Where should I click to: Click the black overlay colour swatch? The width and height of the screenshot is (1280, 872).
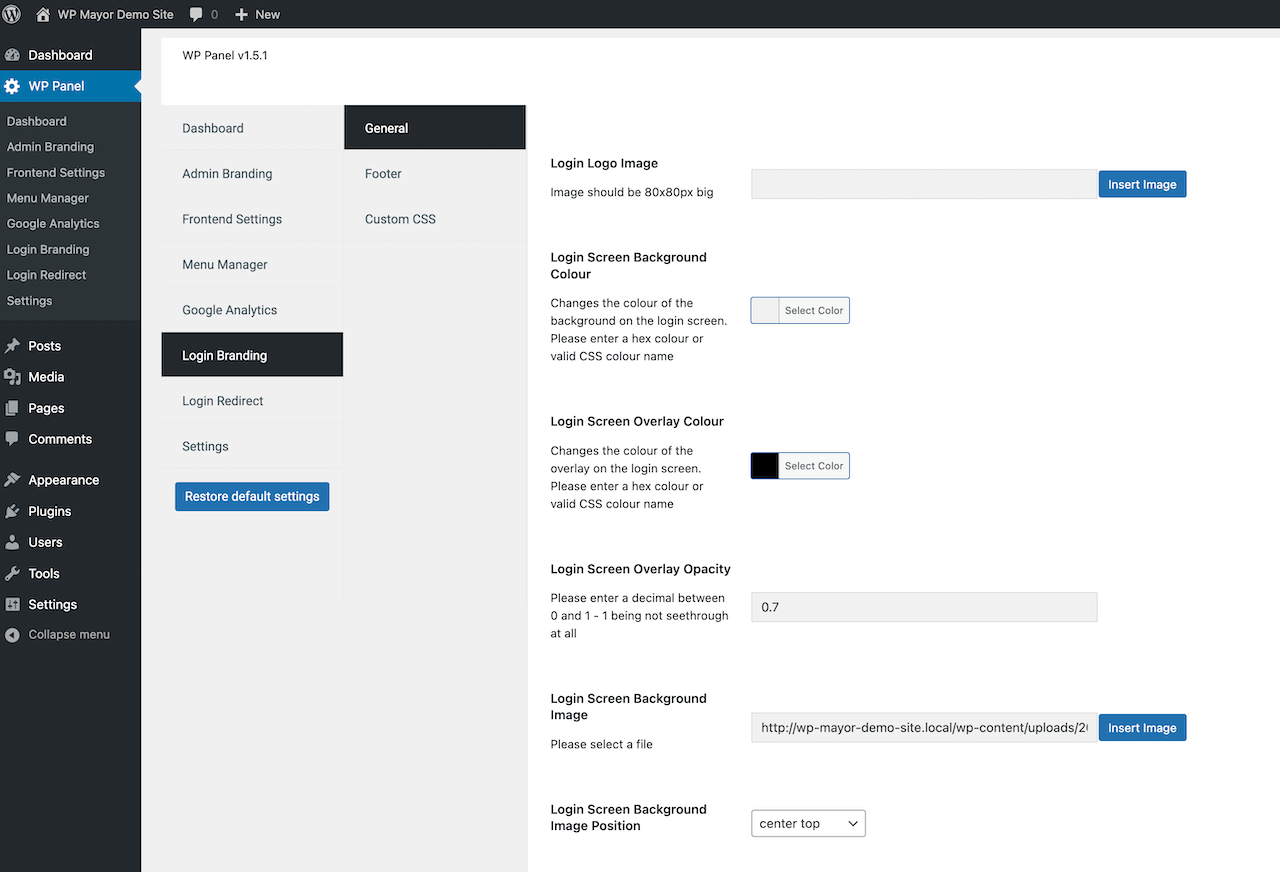pyautogui.click(x=765, y=466)
